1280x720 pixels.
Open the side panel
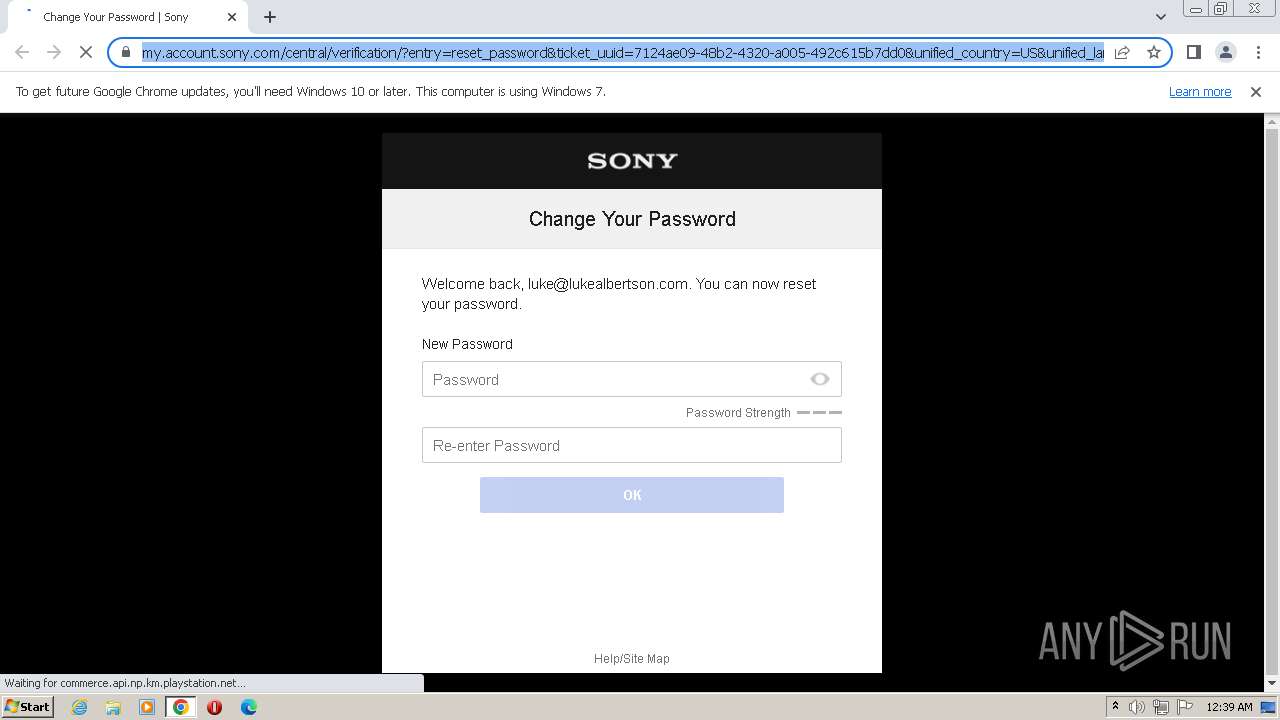pos(1193,52)
